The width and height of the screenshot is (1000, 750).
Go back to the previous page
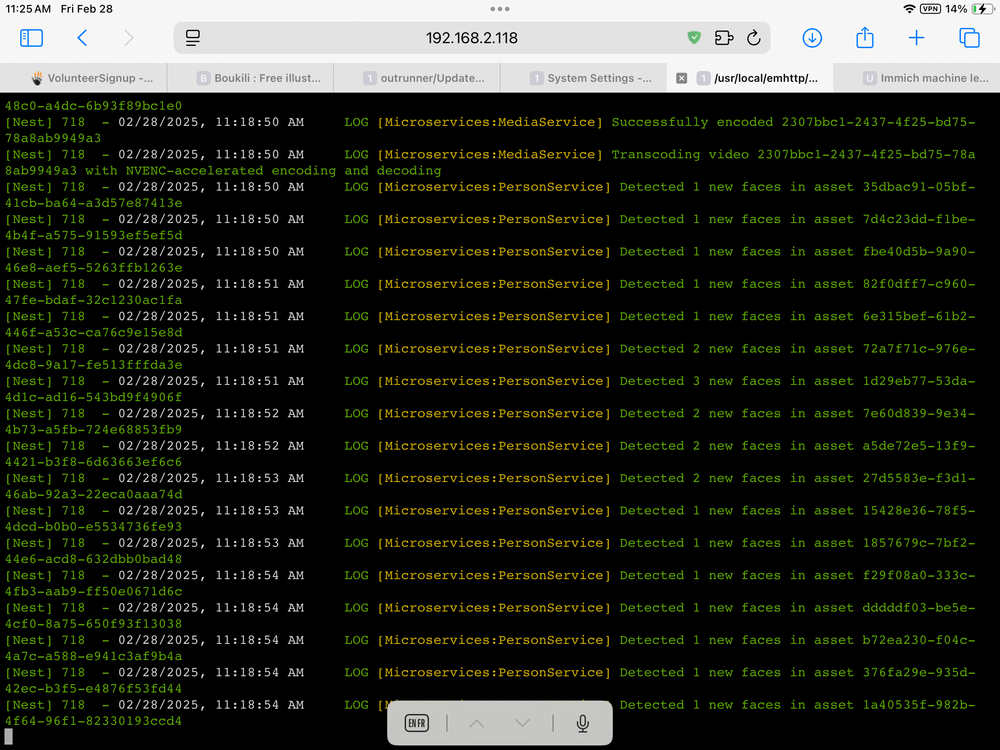pos(82,38)
